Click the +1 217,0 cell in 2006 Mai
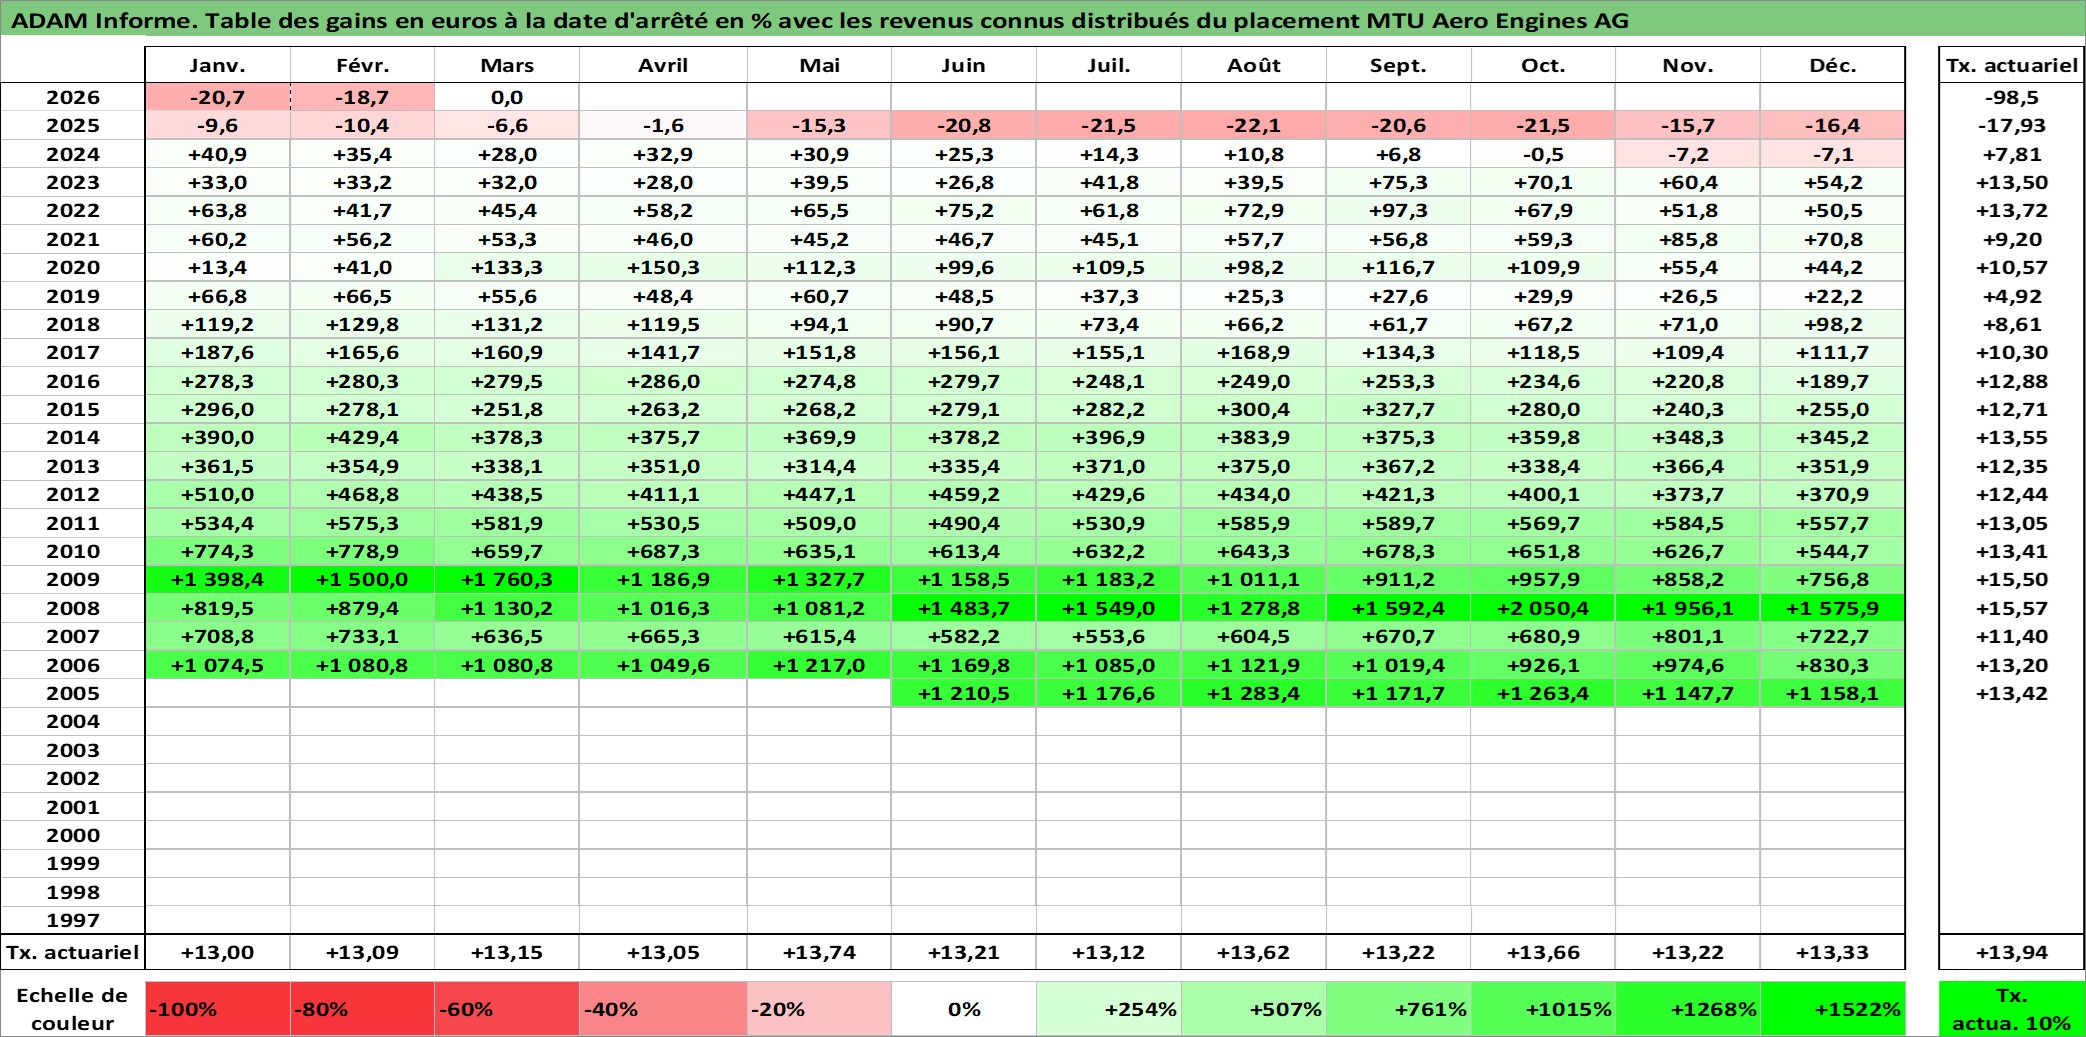The image size is (2086, 1037). [819, 665]
